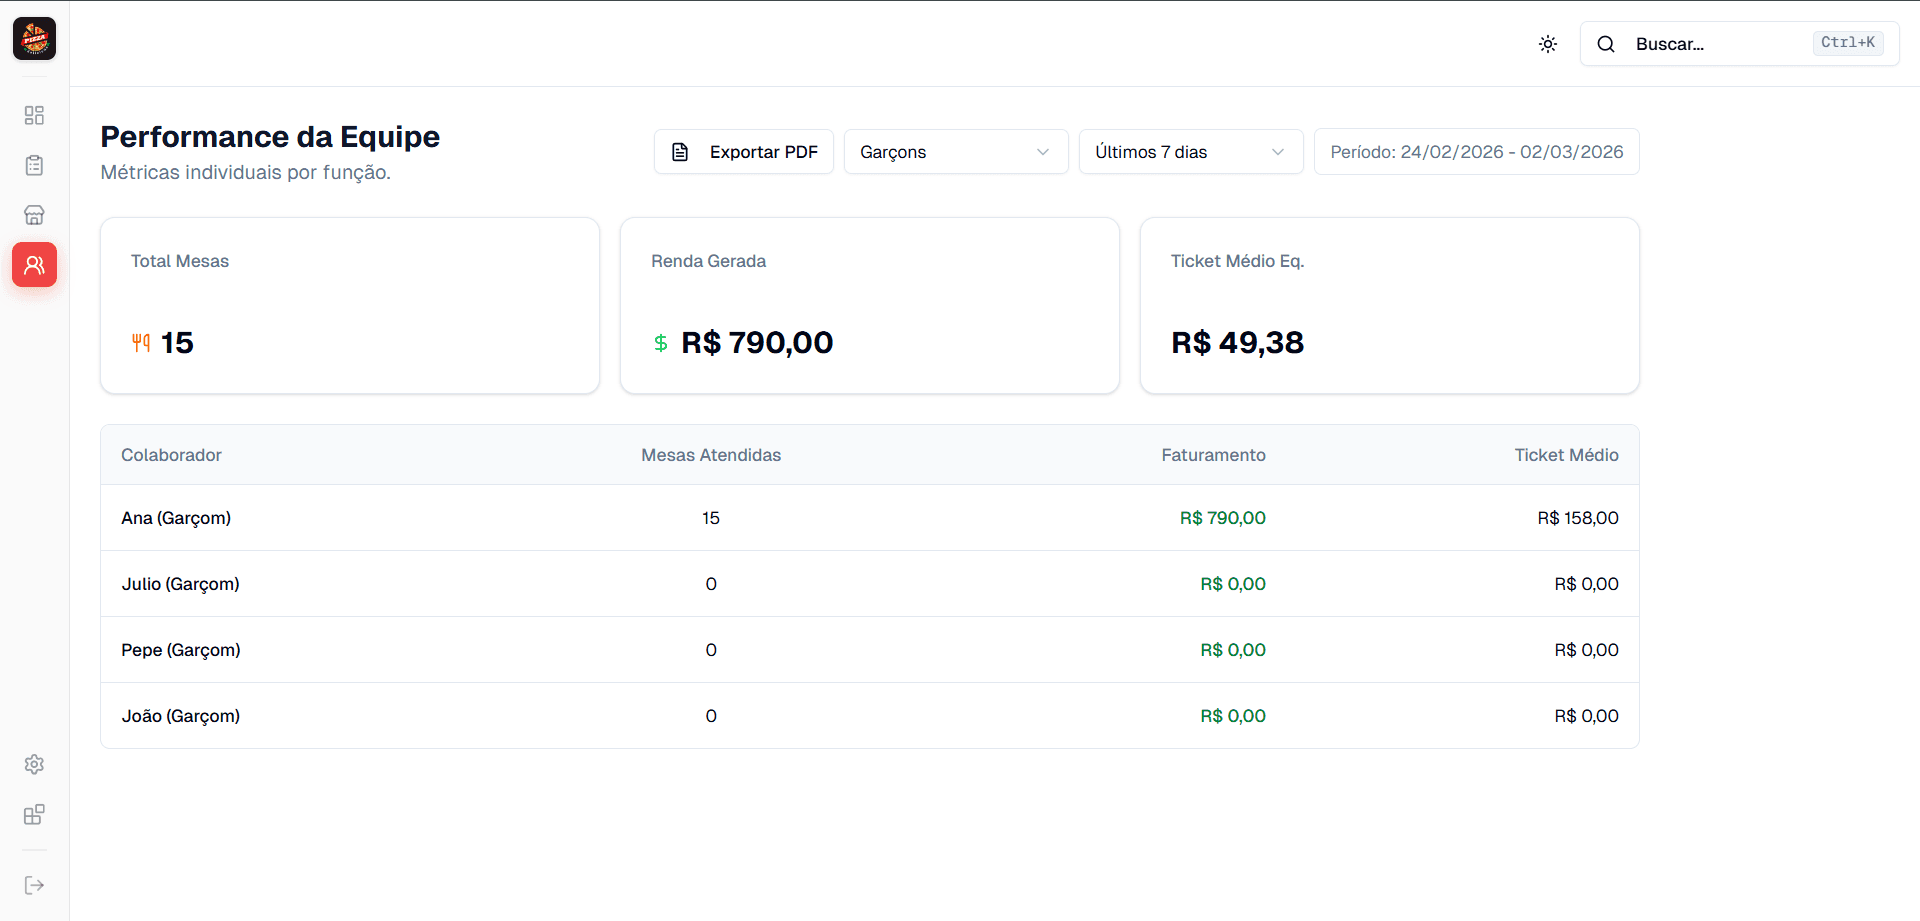Open the dashboard grid icon in sidebar

(34, 115)
